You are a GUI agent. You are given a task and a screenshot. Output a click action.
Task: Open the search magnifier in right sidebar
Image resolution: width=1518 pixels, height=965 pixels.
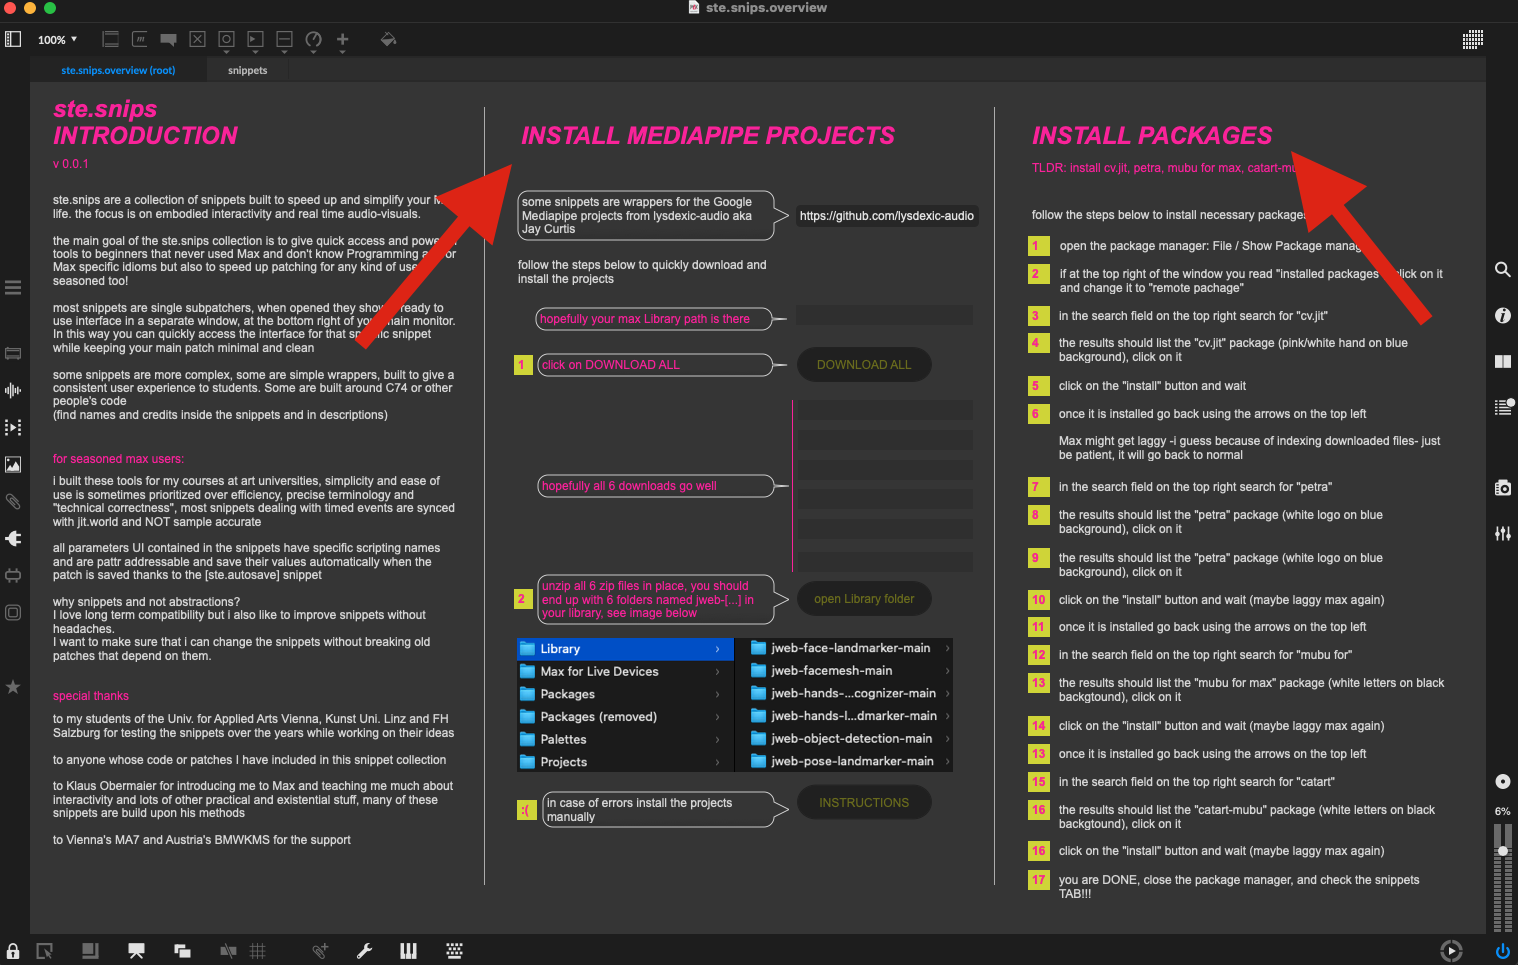tap(1502, 269)
